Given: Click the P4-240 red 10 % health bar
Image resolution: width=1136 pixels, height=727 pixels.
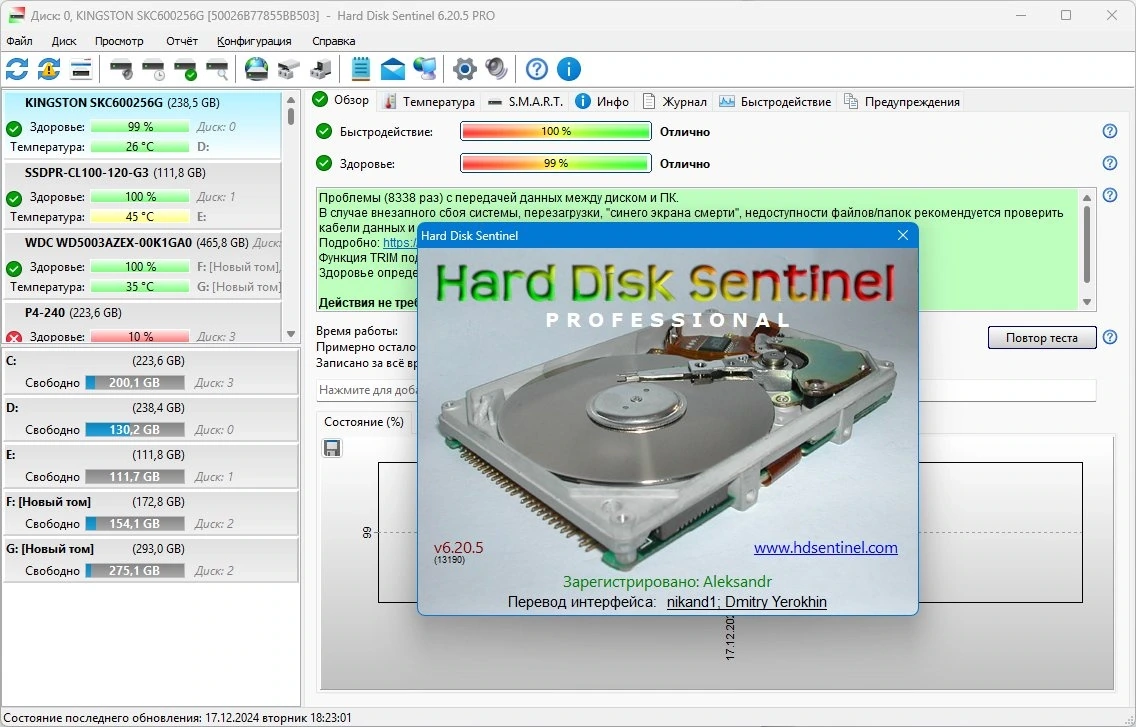Looking at the screenshot, I should tap(140, 336).
